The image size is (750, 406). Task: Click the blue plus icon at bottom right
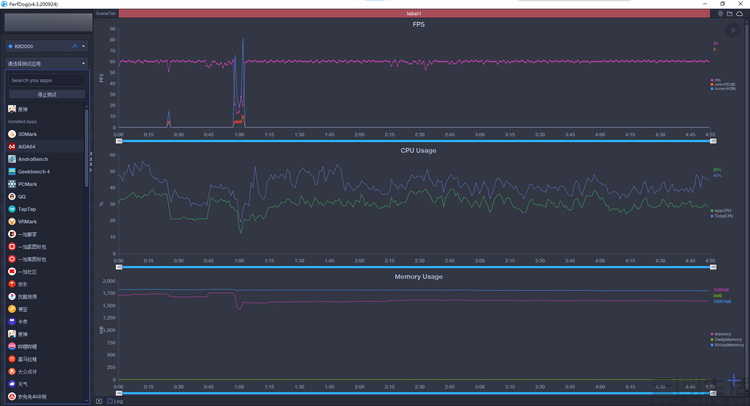click(x=734, y=381)
